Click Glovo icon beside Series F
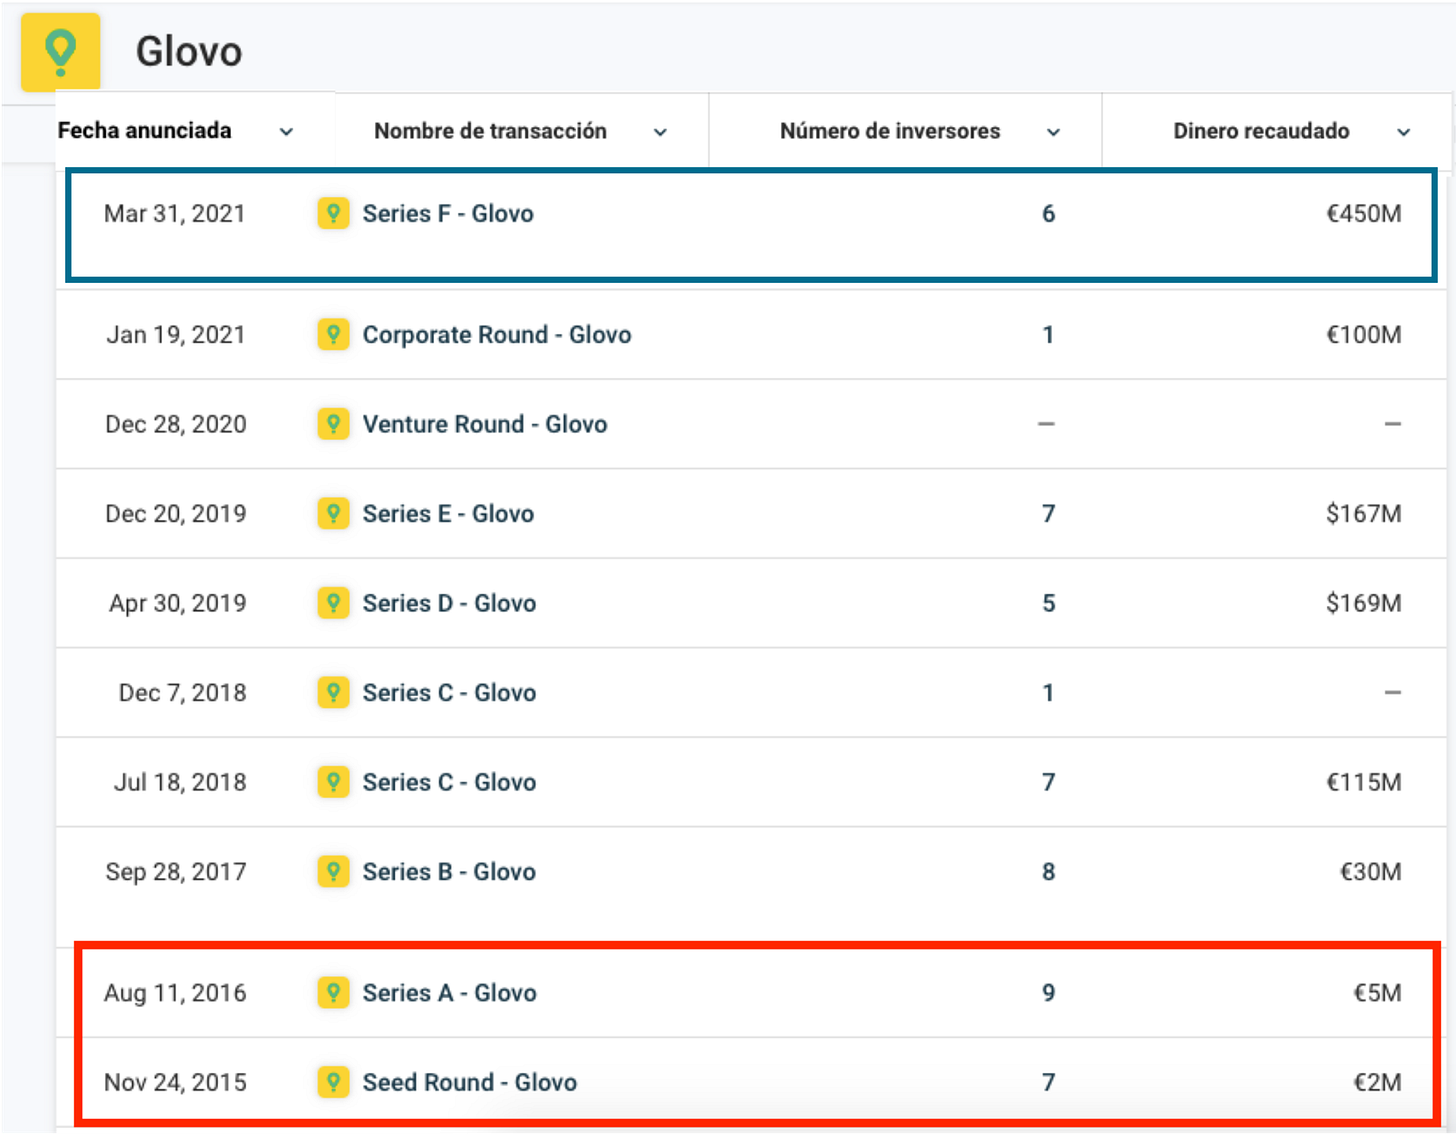 [x=333, y=213]
